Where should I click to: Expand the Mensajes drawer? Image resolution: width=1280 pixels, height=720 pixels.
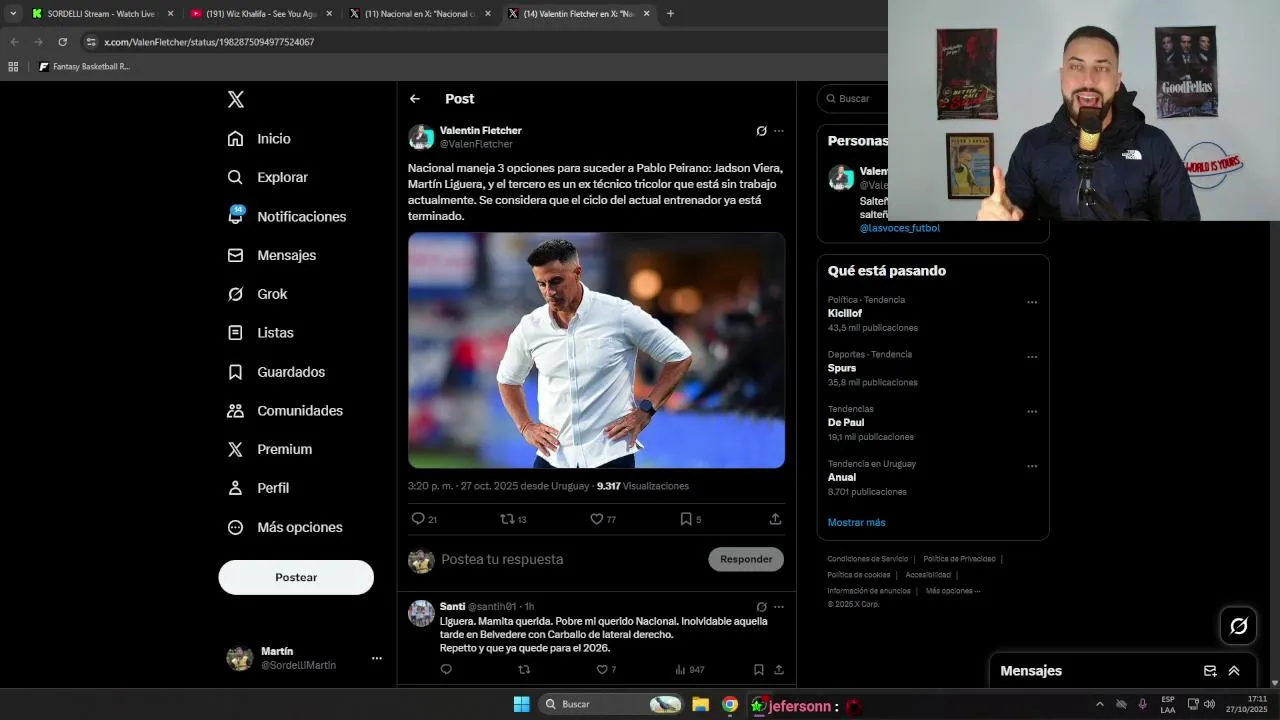(1234, 671)
